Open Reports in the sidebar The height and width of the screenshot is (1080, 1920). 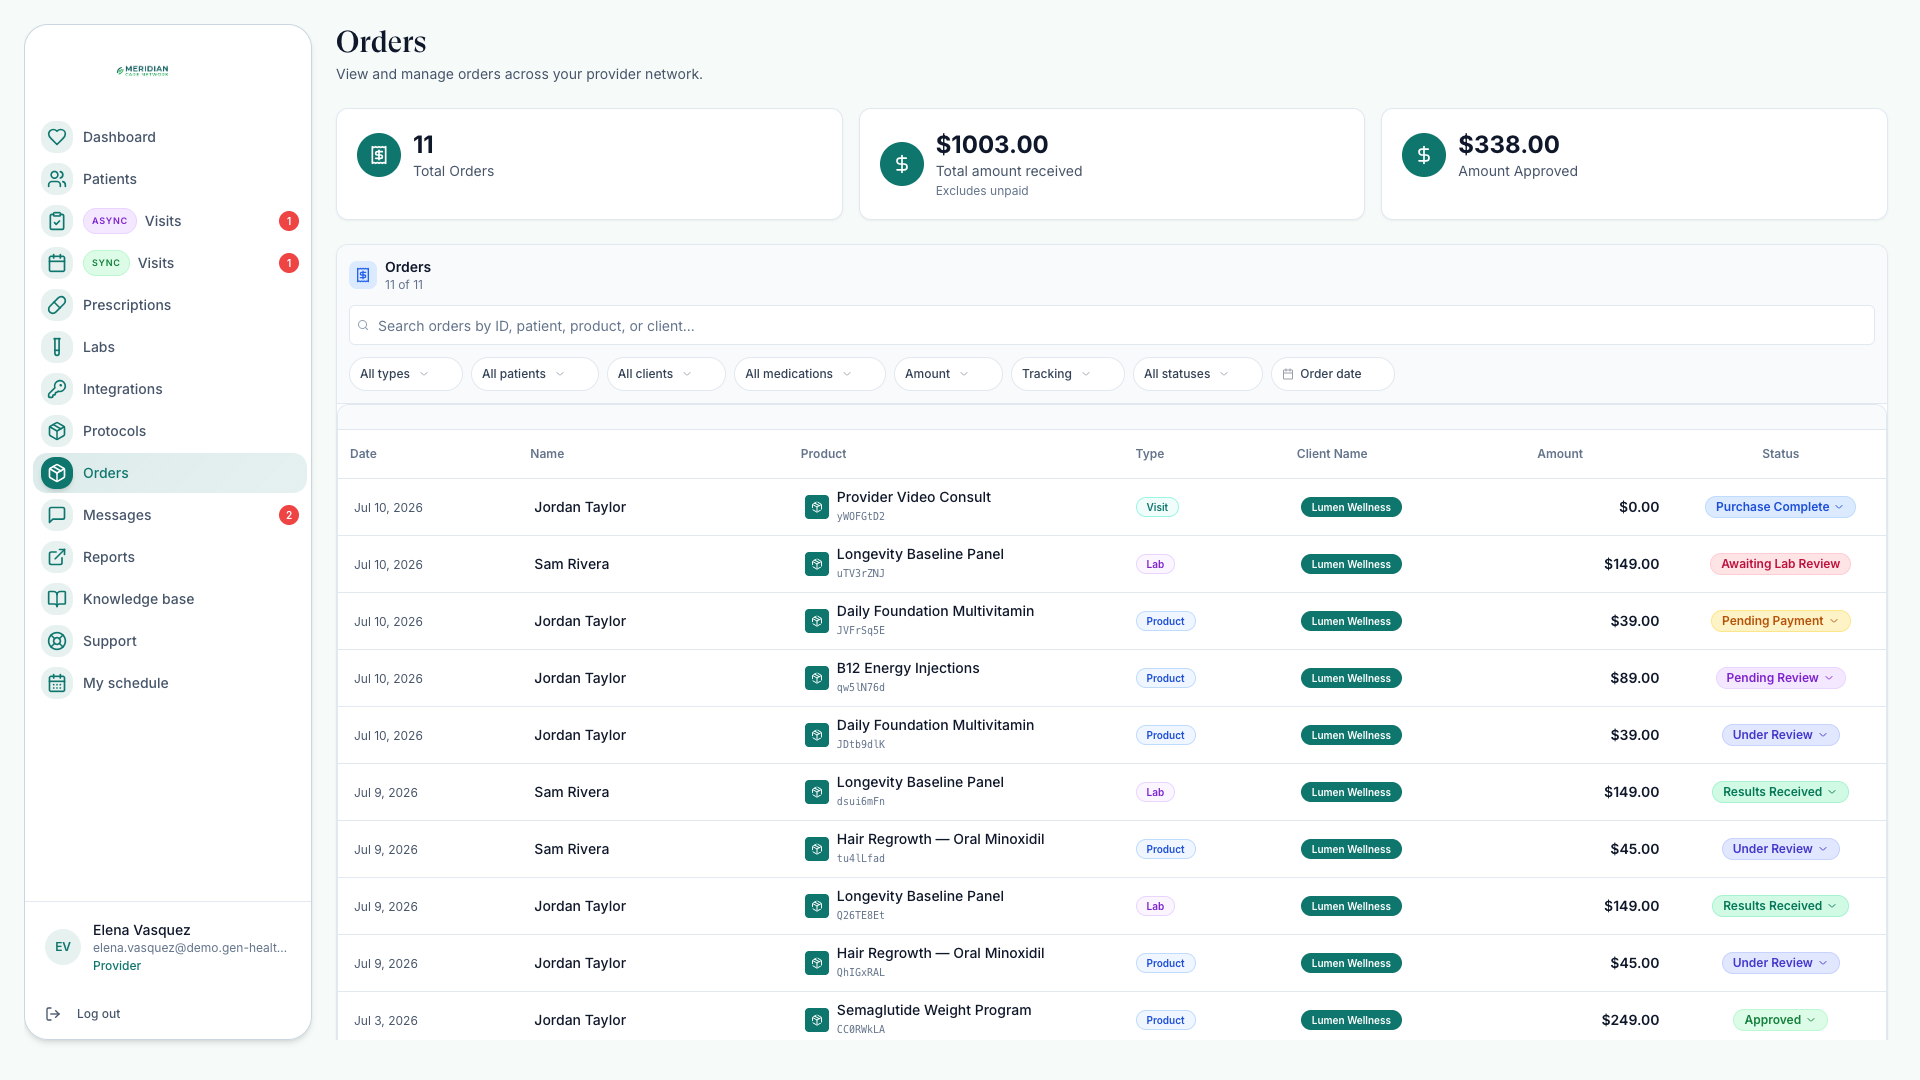[x=170, y=557]
